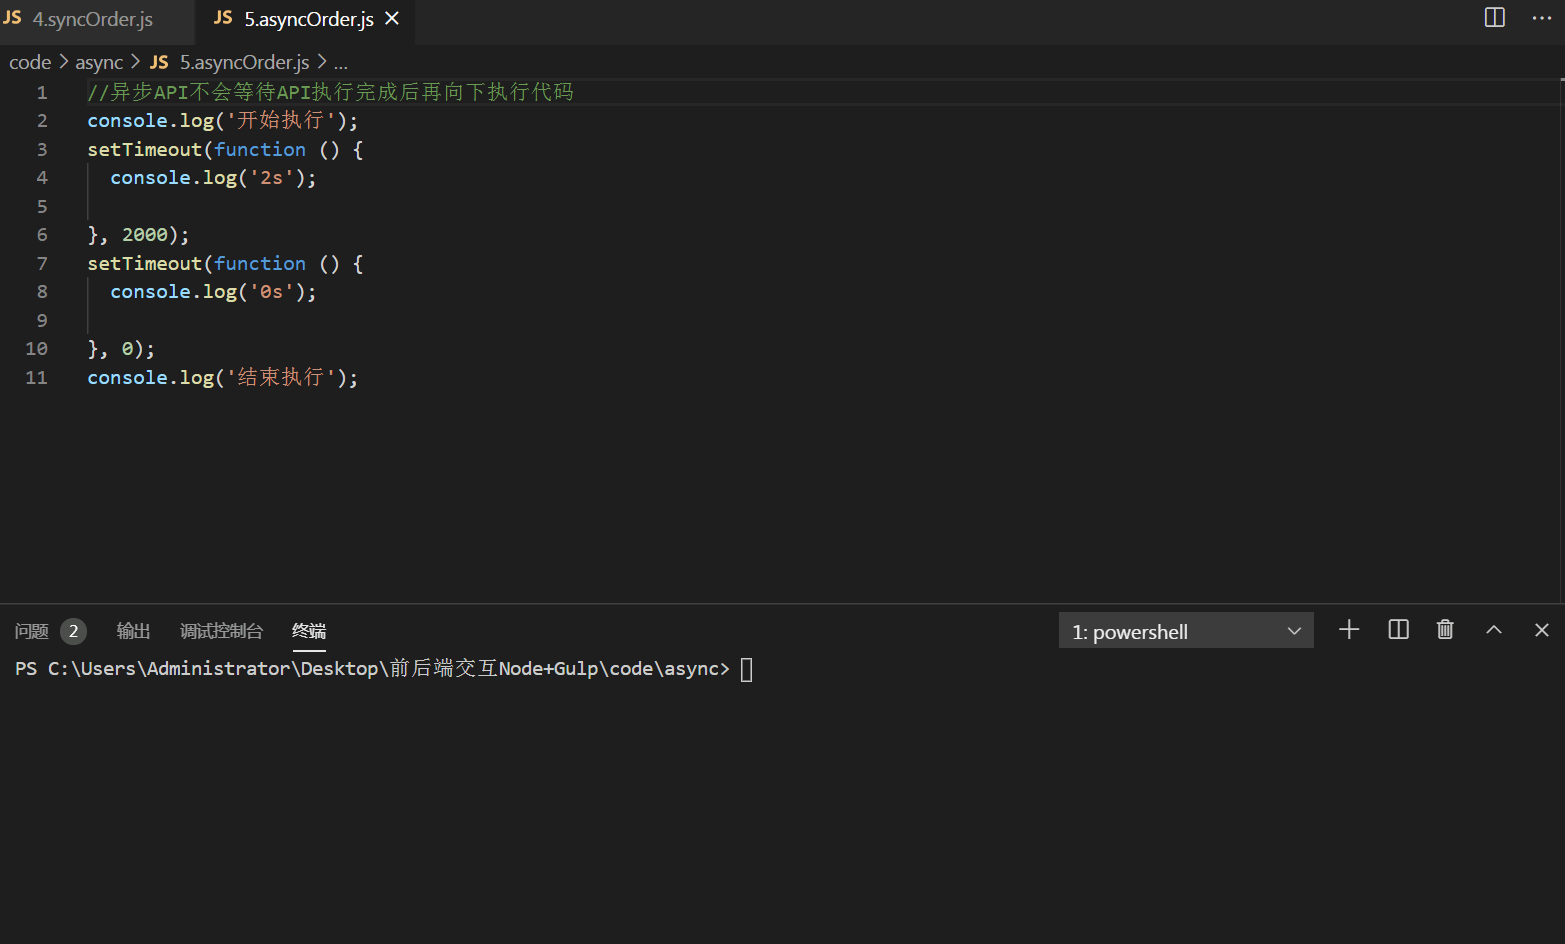This screenshot has width=1565, height=944.
Task: Click the '0s' string on line 8
Action: [x=272, y=292]
